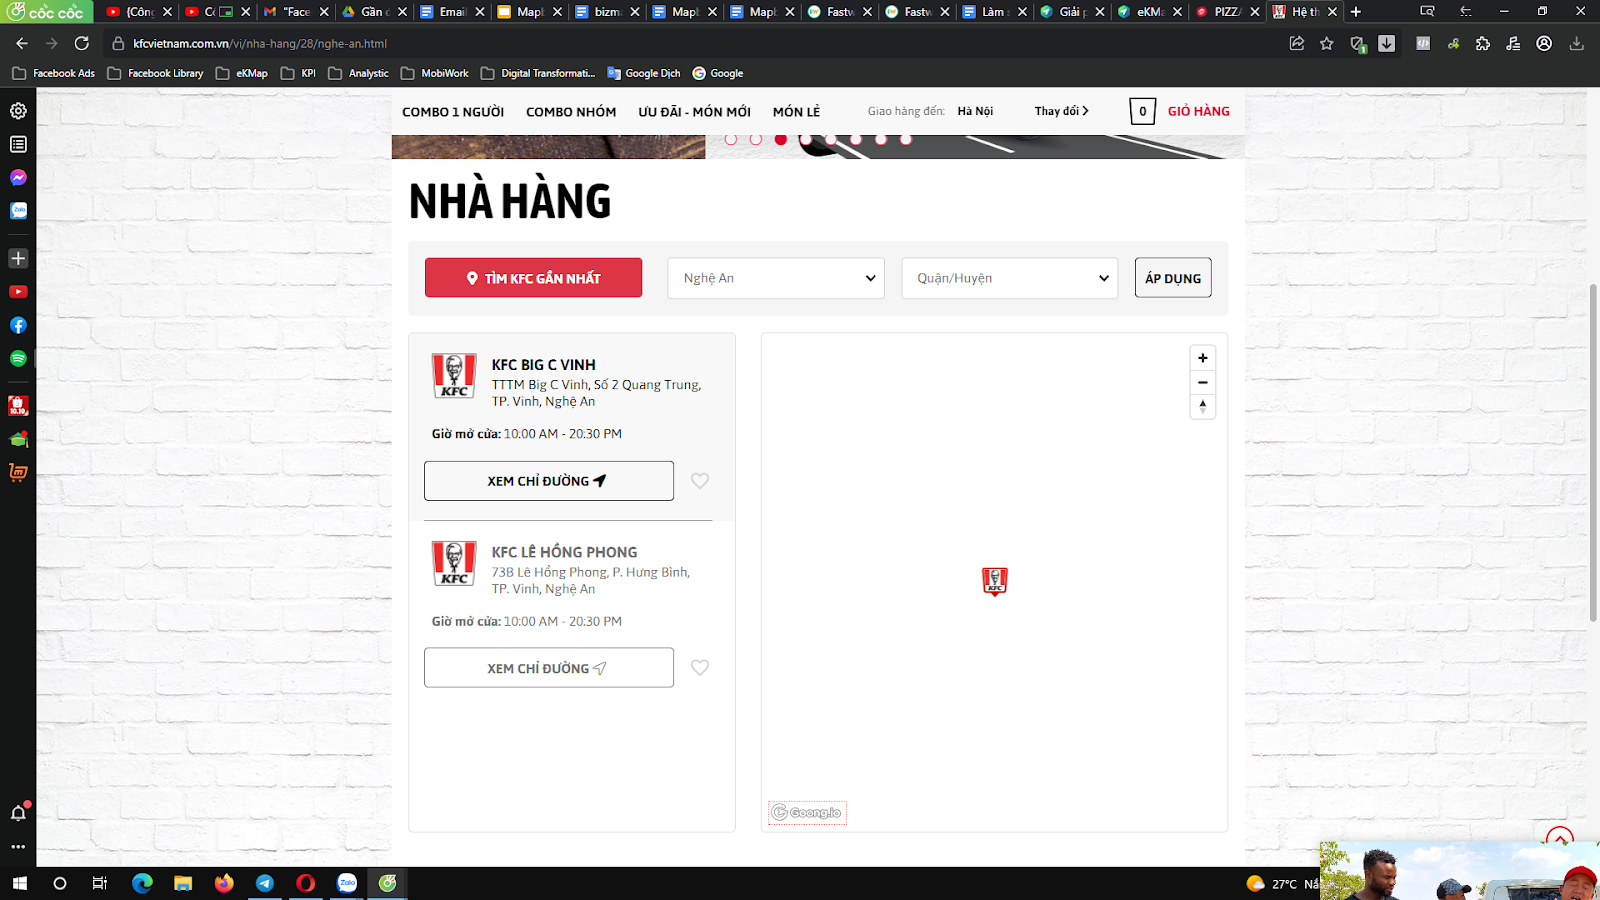This screenshot has width=1600, height=900.
Task: Select the KFC marker on the map
Action: tap(995, 581)
